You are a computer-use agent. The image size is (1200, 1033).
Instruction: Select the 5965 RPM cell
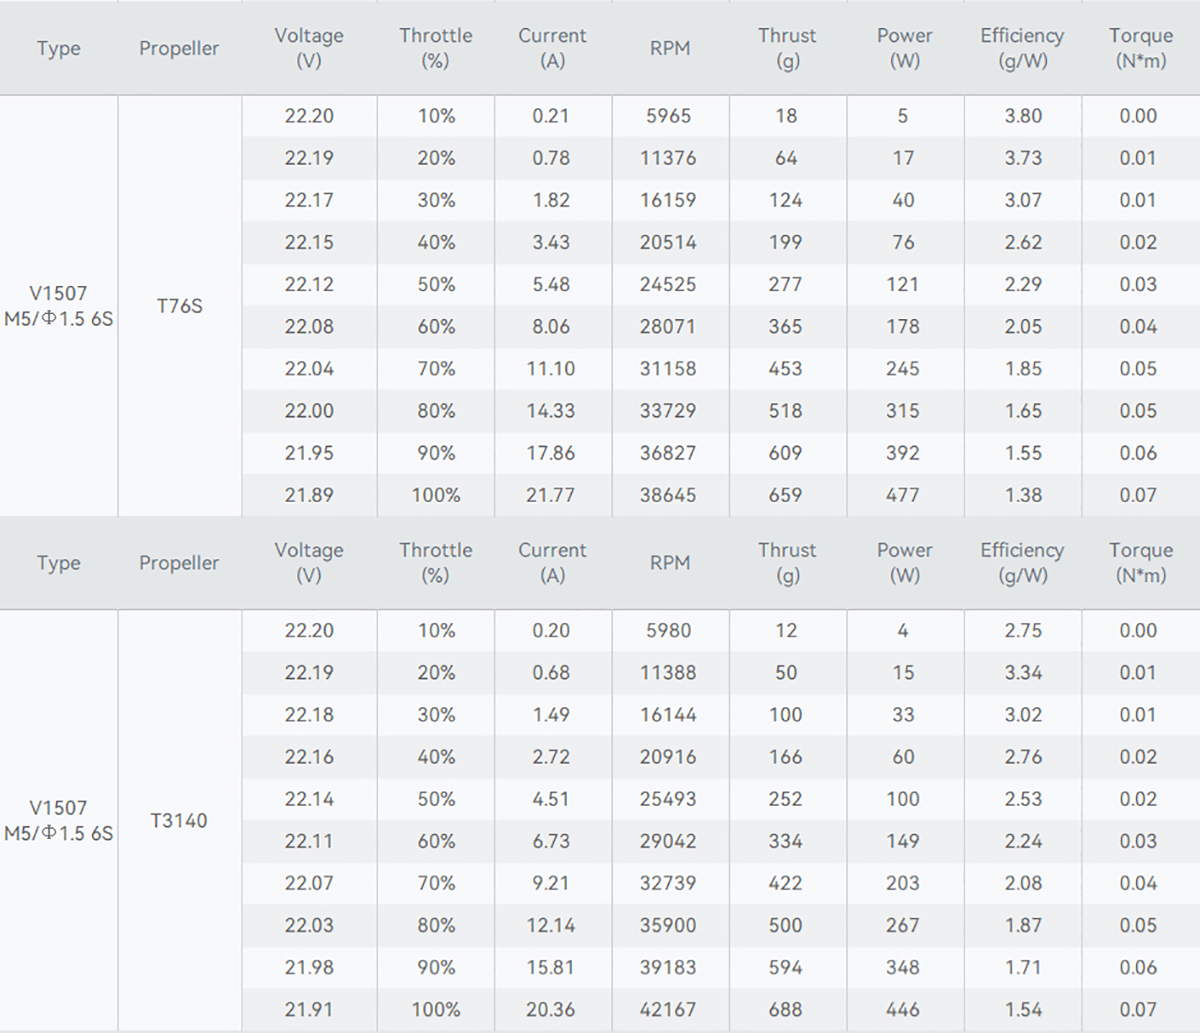pyautogui.click(x=668, y=116)
